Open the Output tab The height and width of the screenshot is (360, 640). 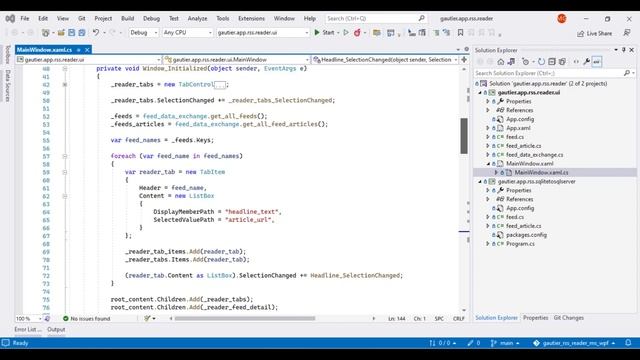[56, 329]
